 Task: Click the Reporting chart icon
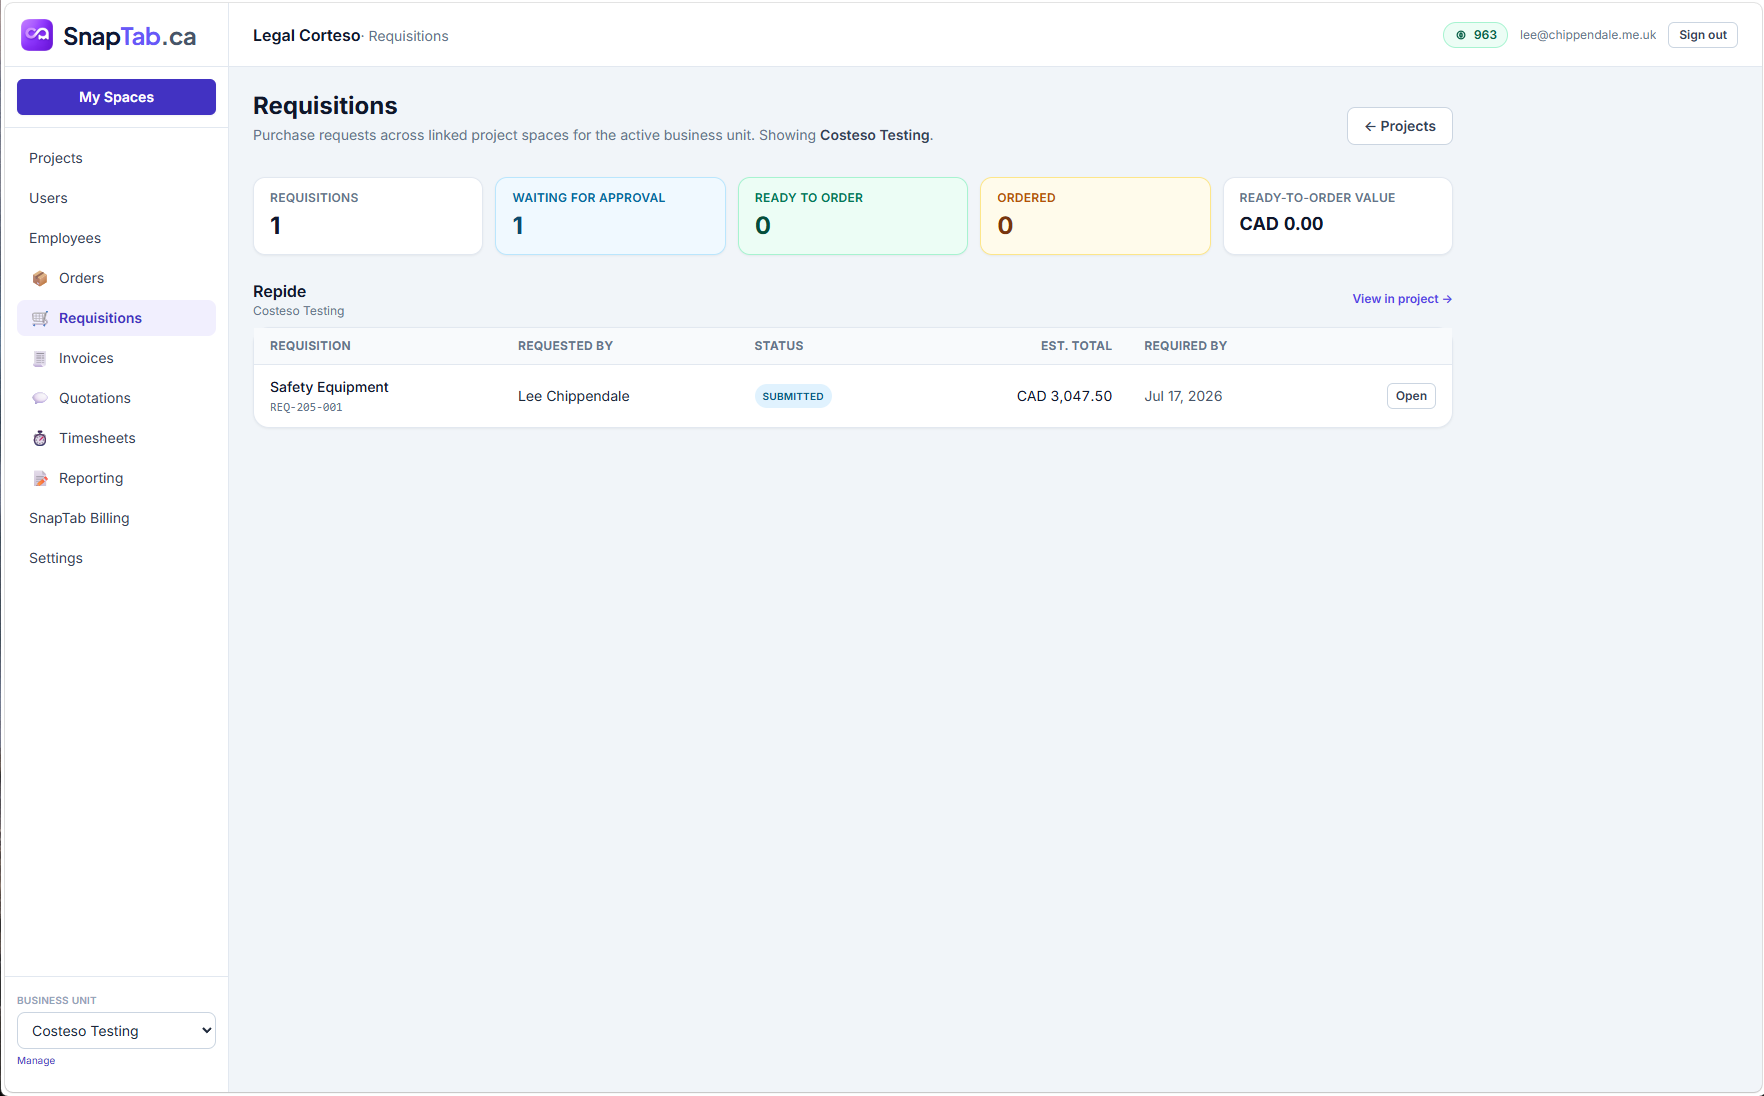pyautogui.click(x=40, y=478)
